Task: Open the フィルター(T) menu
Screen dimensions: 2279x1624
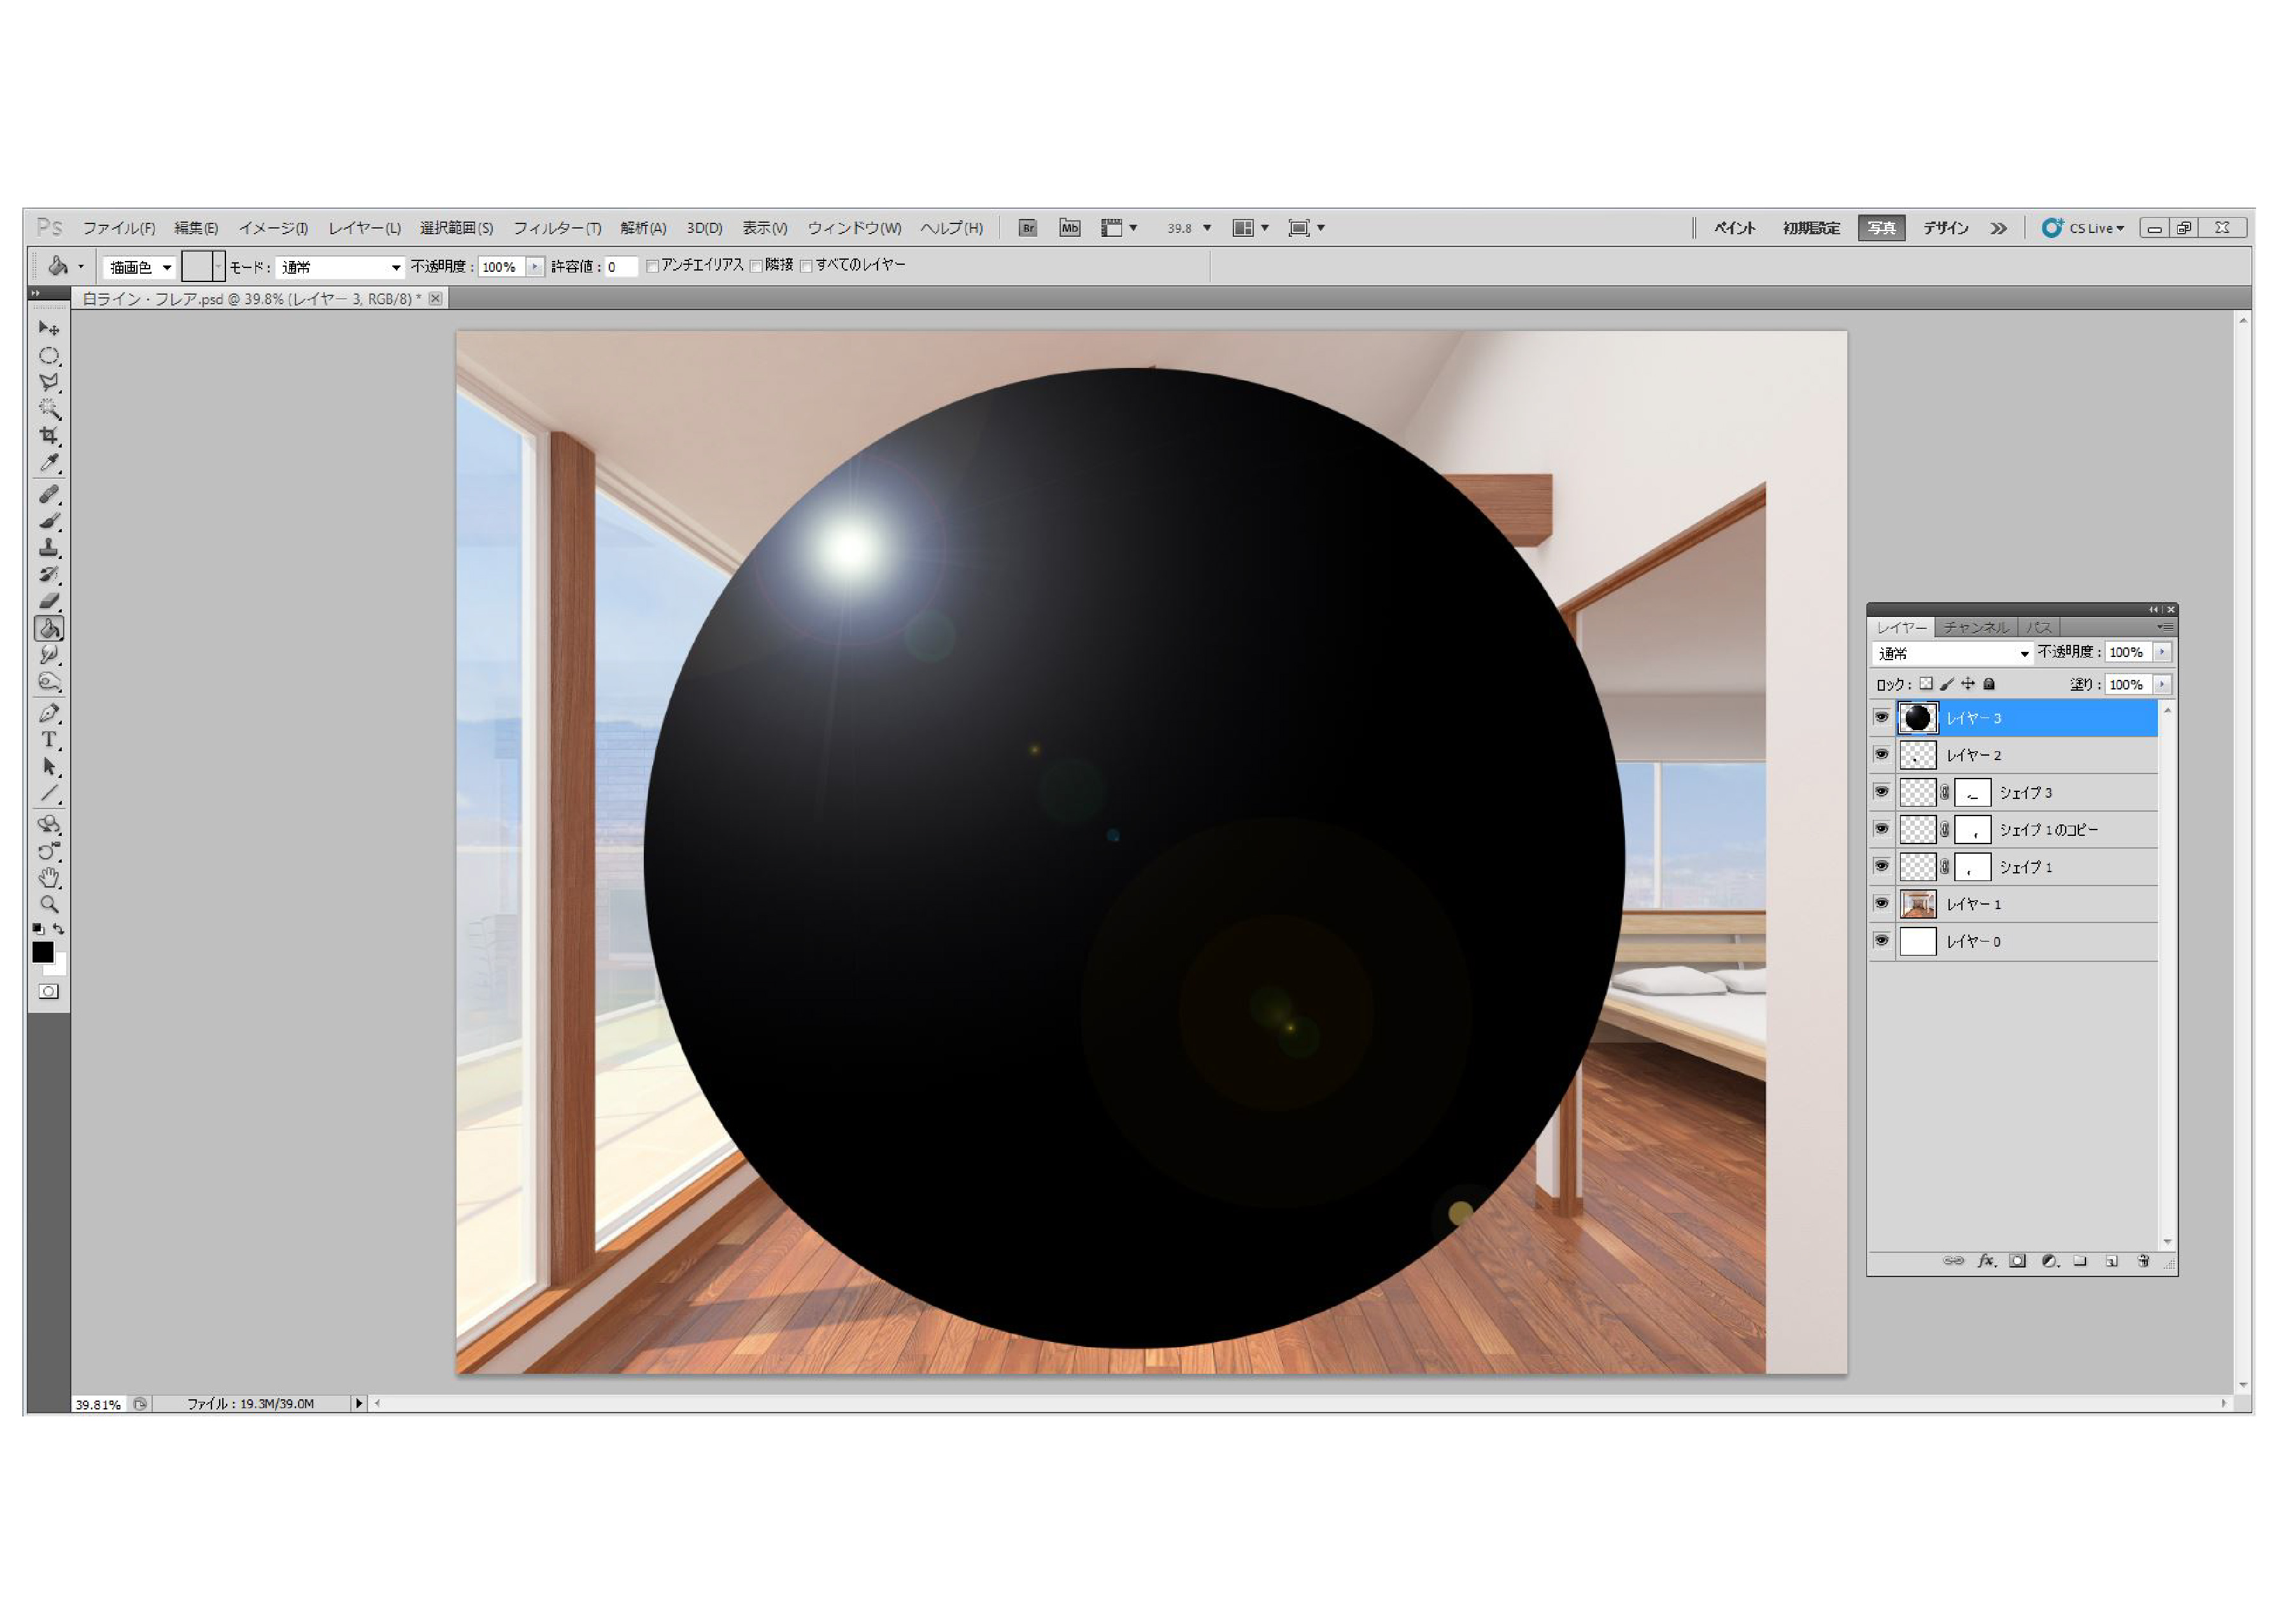Action: click(557, 228)
